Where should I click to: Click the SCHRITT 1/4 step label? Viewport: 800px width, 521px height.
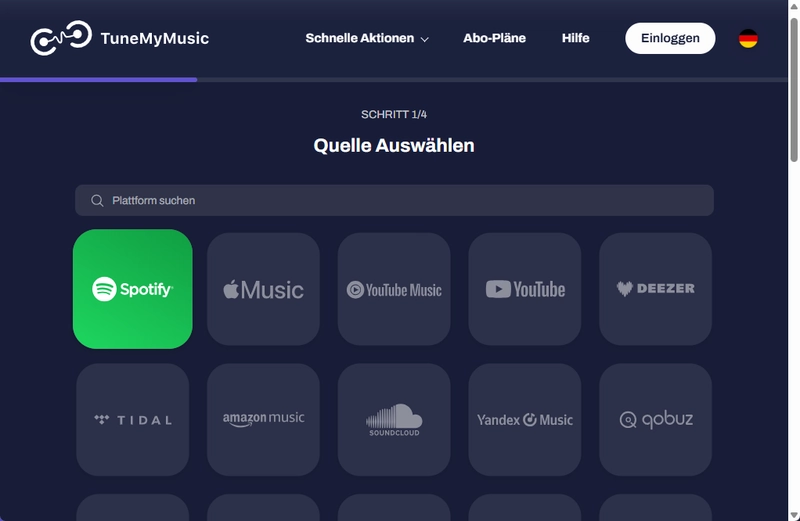click(394, 114)
